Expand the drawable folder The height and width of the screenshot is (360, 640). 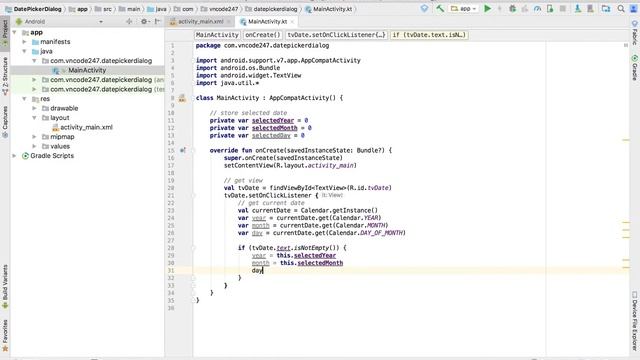(35, 108)
